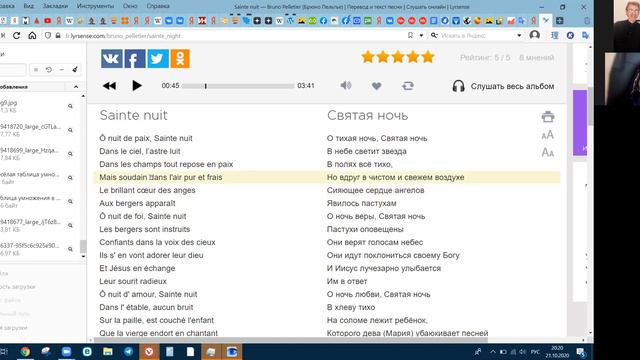Select line 'Et Jésus en échange'
Image resolution: width=640 pixels, height=360 pixels.
(x=137, y=268)
